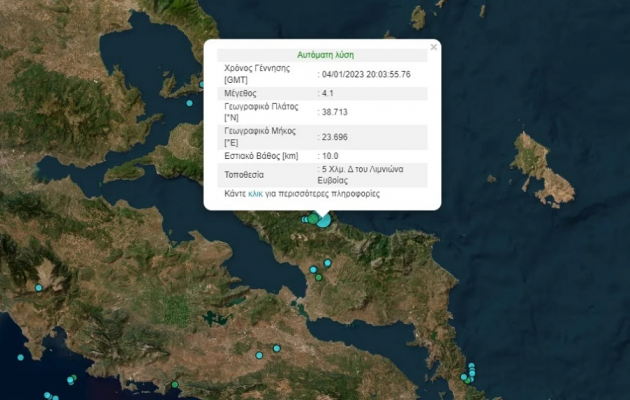Click the location text '5 Χλμ. Δ του Λιμνιώνα Ευβοίας'
Image resolution: width=630 pixels, height=400 pixels.
pos(362,174)
